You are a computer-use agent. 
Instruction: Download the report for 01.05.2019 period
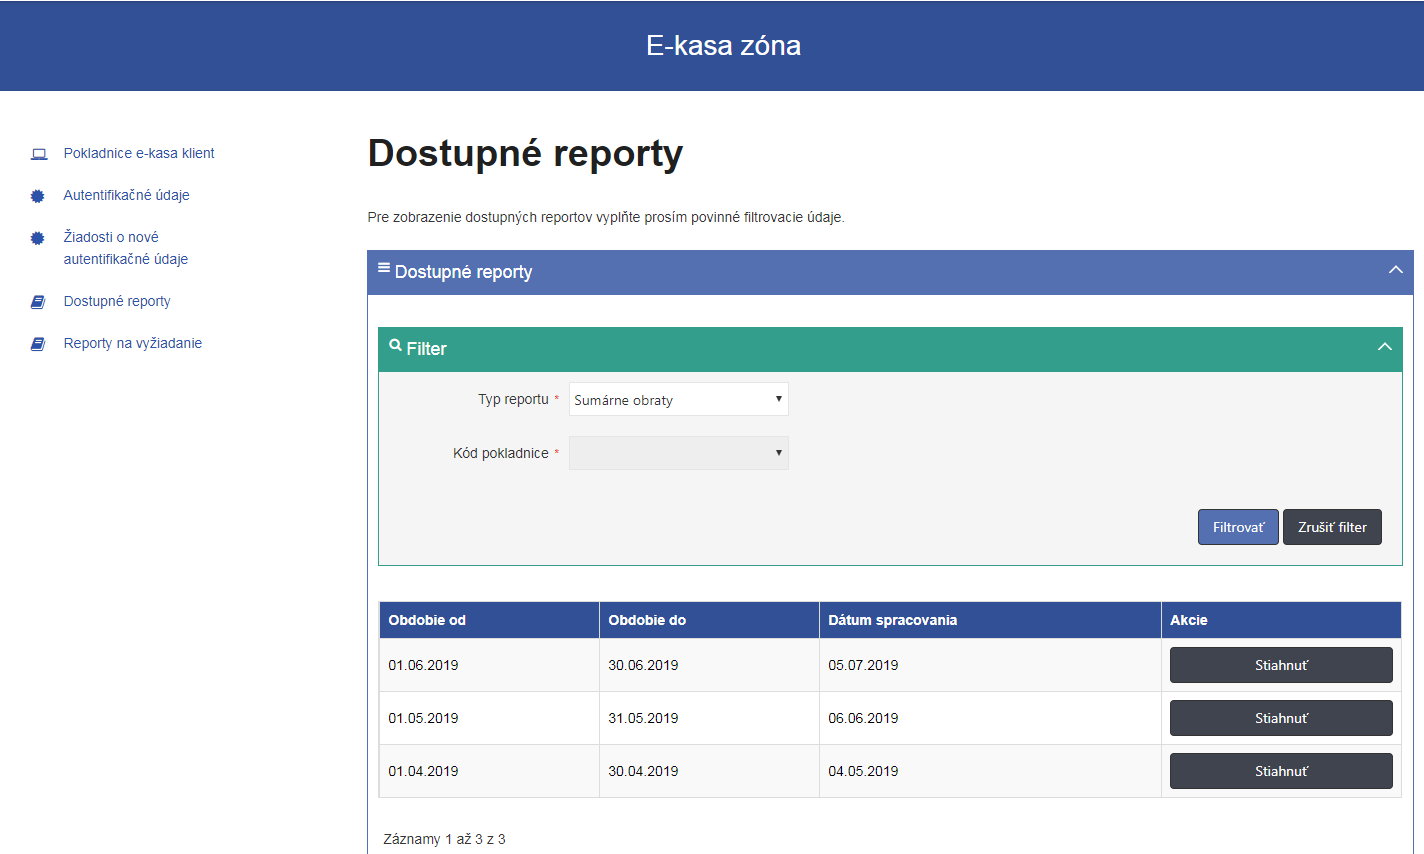coord(1281,718)
